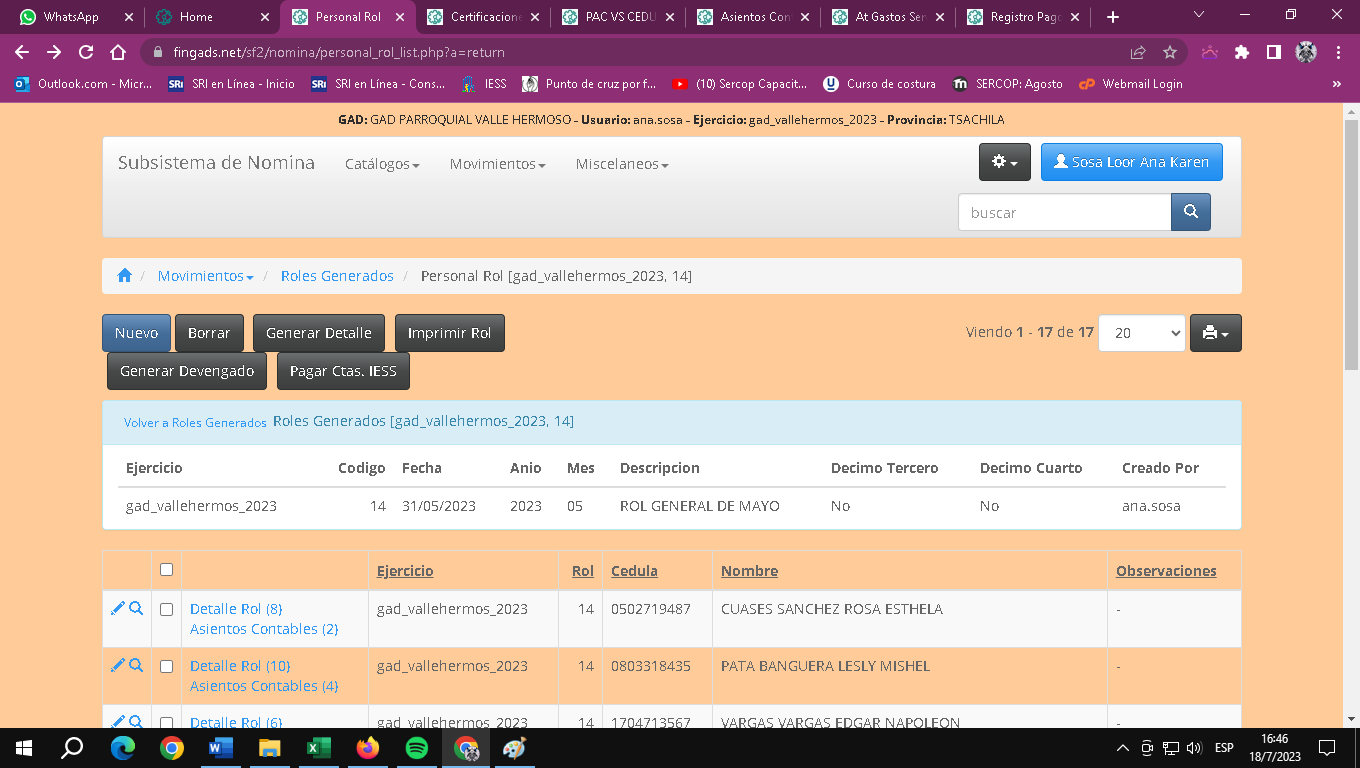Reload the page with browser refresh icon
Viewport: 1360px width, 768px height.
click(86, 52)
